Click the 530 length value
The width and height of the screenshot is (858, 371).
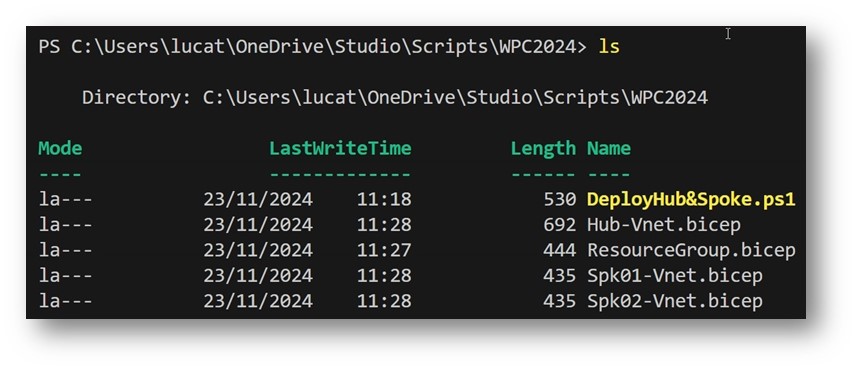coord(560,199)
